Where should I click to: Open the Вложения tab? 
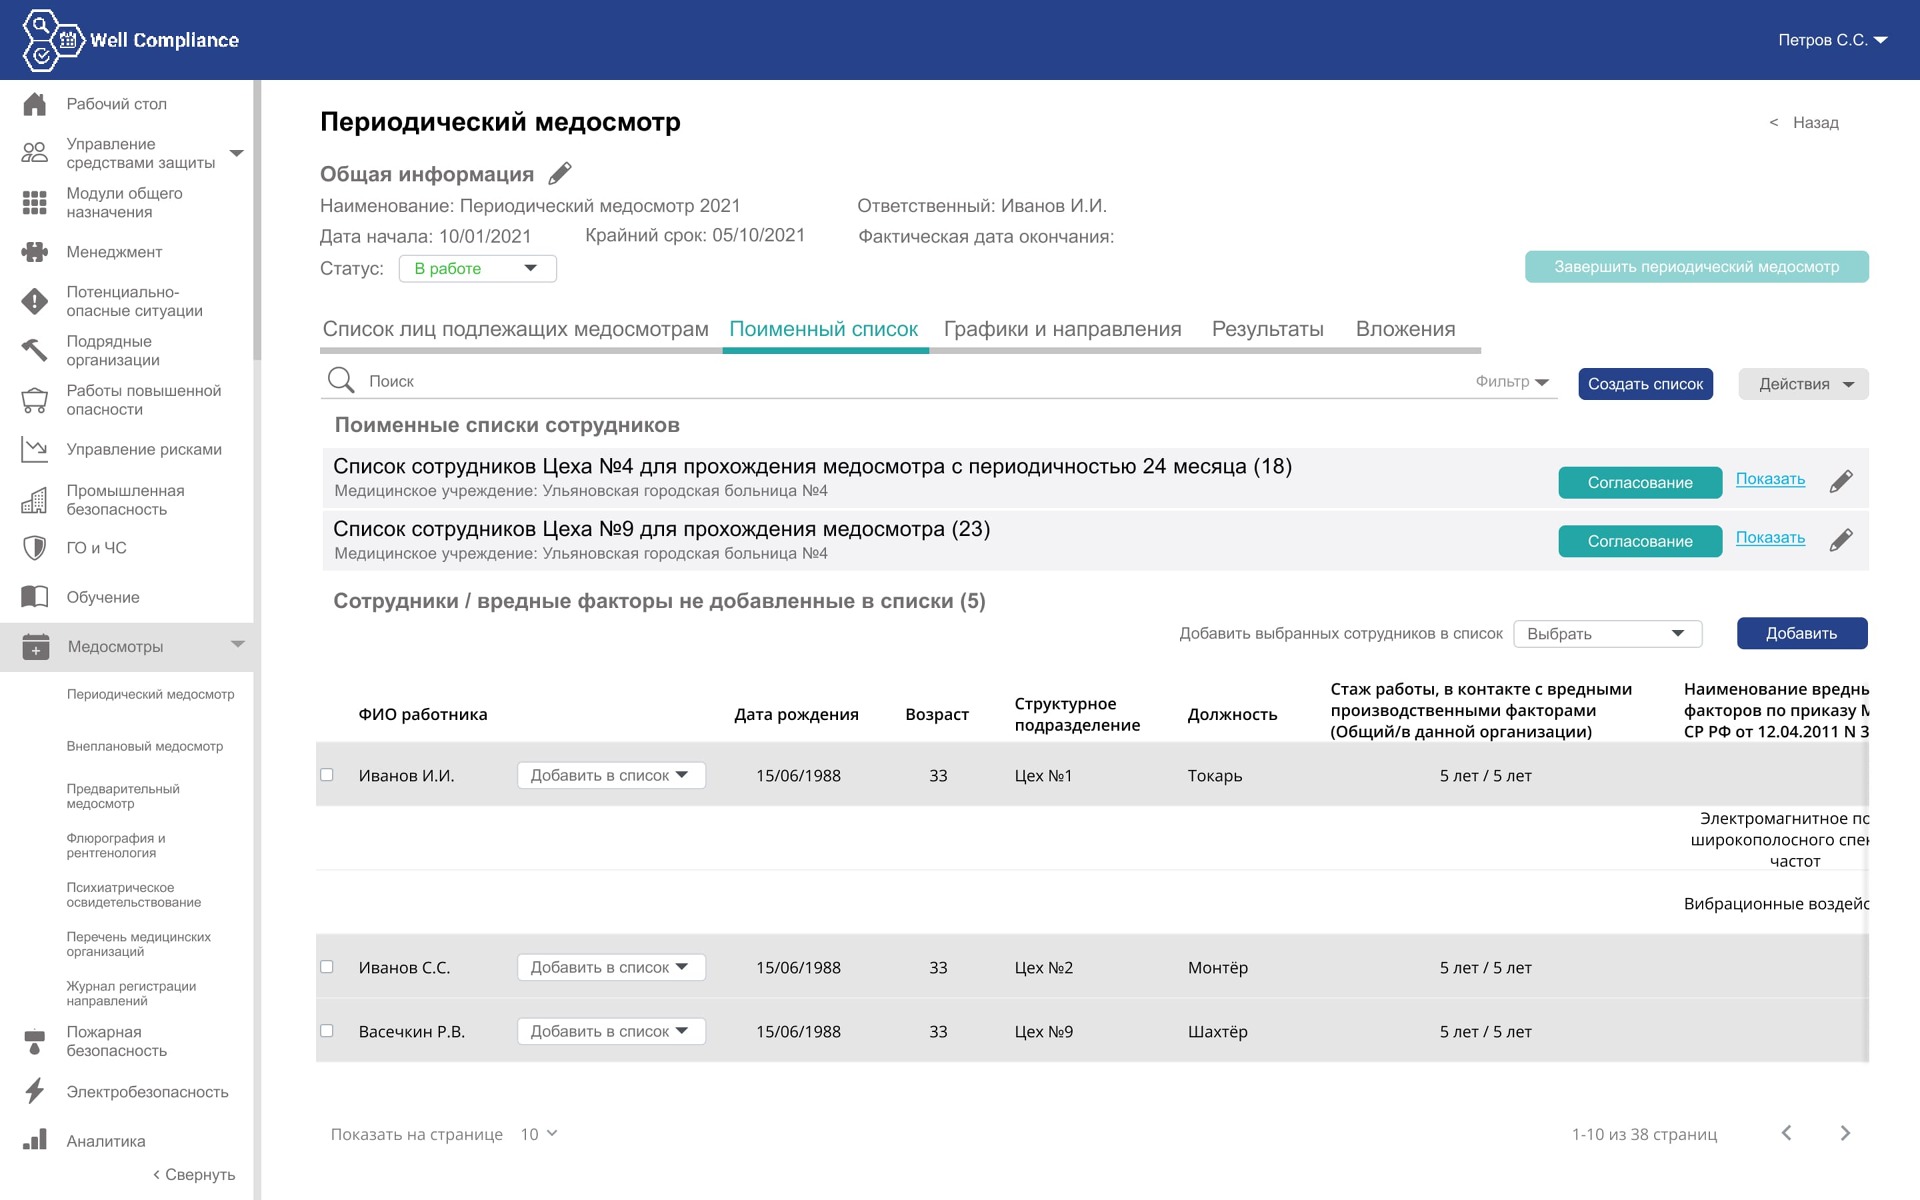coord(1405,329)
